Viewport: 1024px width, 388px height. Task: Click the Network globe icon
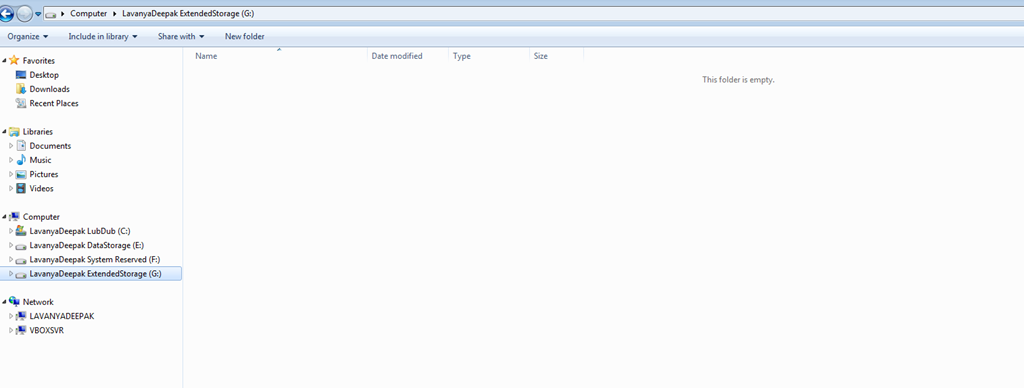pos(14,302)
